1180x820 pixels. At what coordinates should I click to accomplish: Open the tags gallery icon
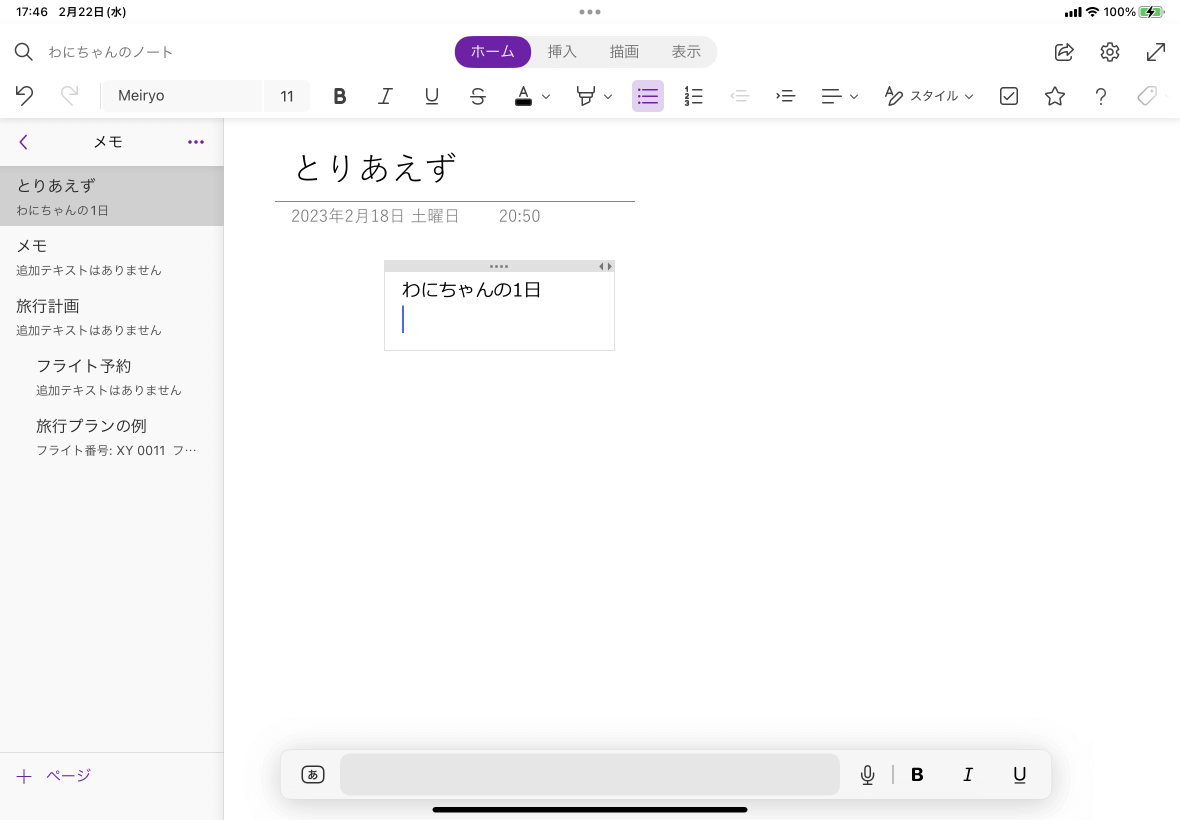1147,96
